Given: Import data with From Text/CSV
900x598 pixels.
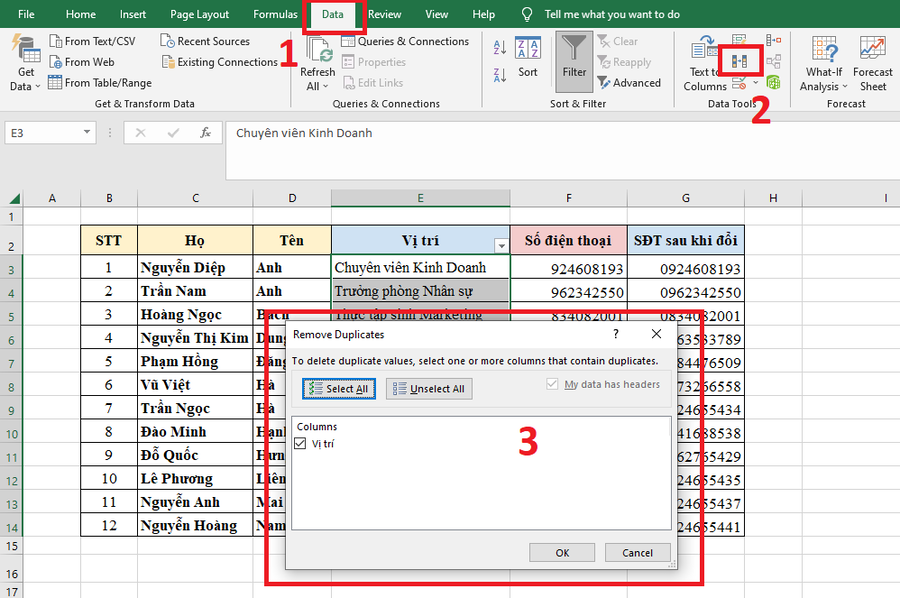Looking at the screenshot, I should [92, 41].
